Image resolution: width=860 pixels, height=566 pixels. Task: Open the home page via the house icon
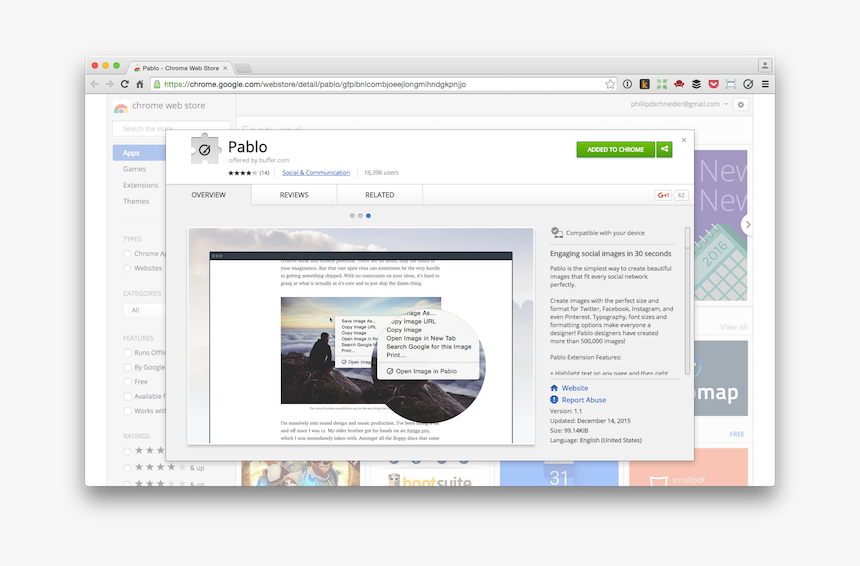140,84
